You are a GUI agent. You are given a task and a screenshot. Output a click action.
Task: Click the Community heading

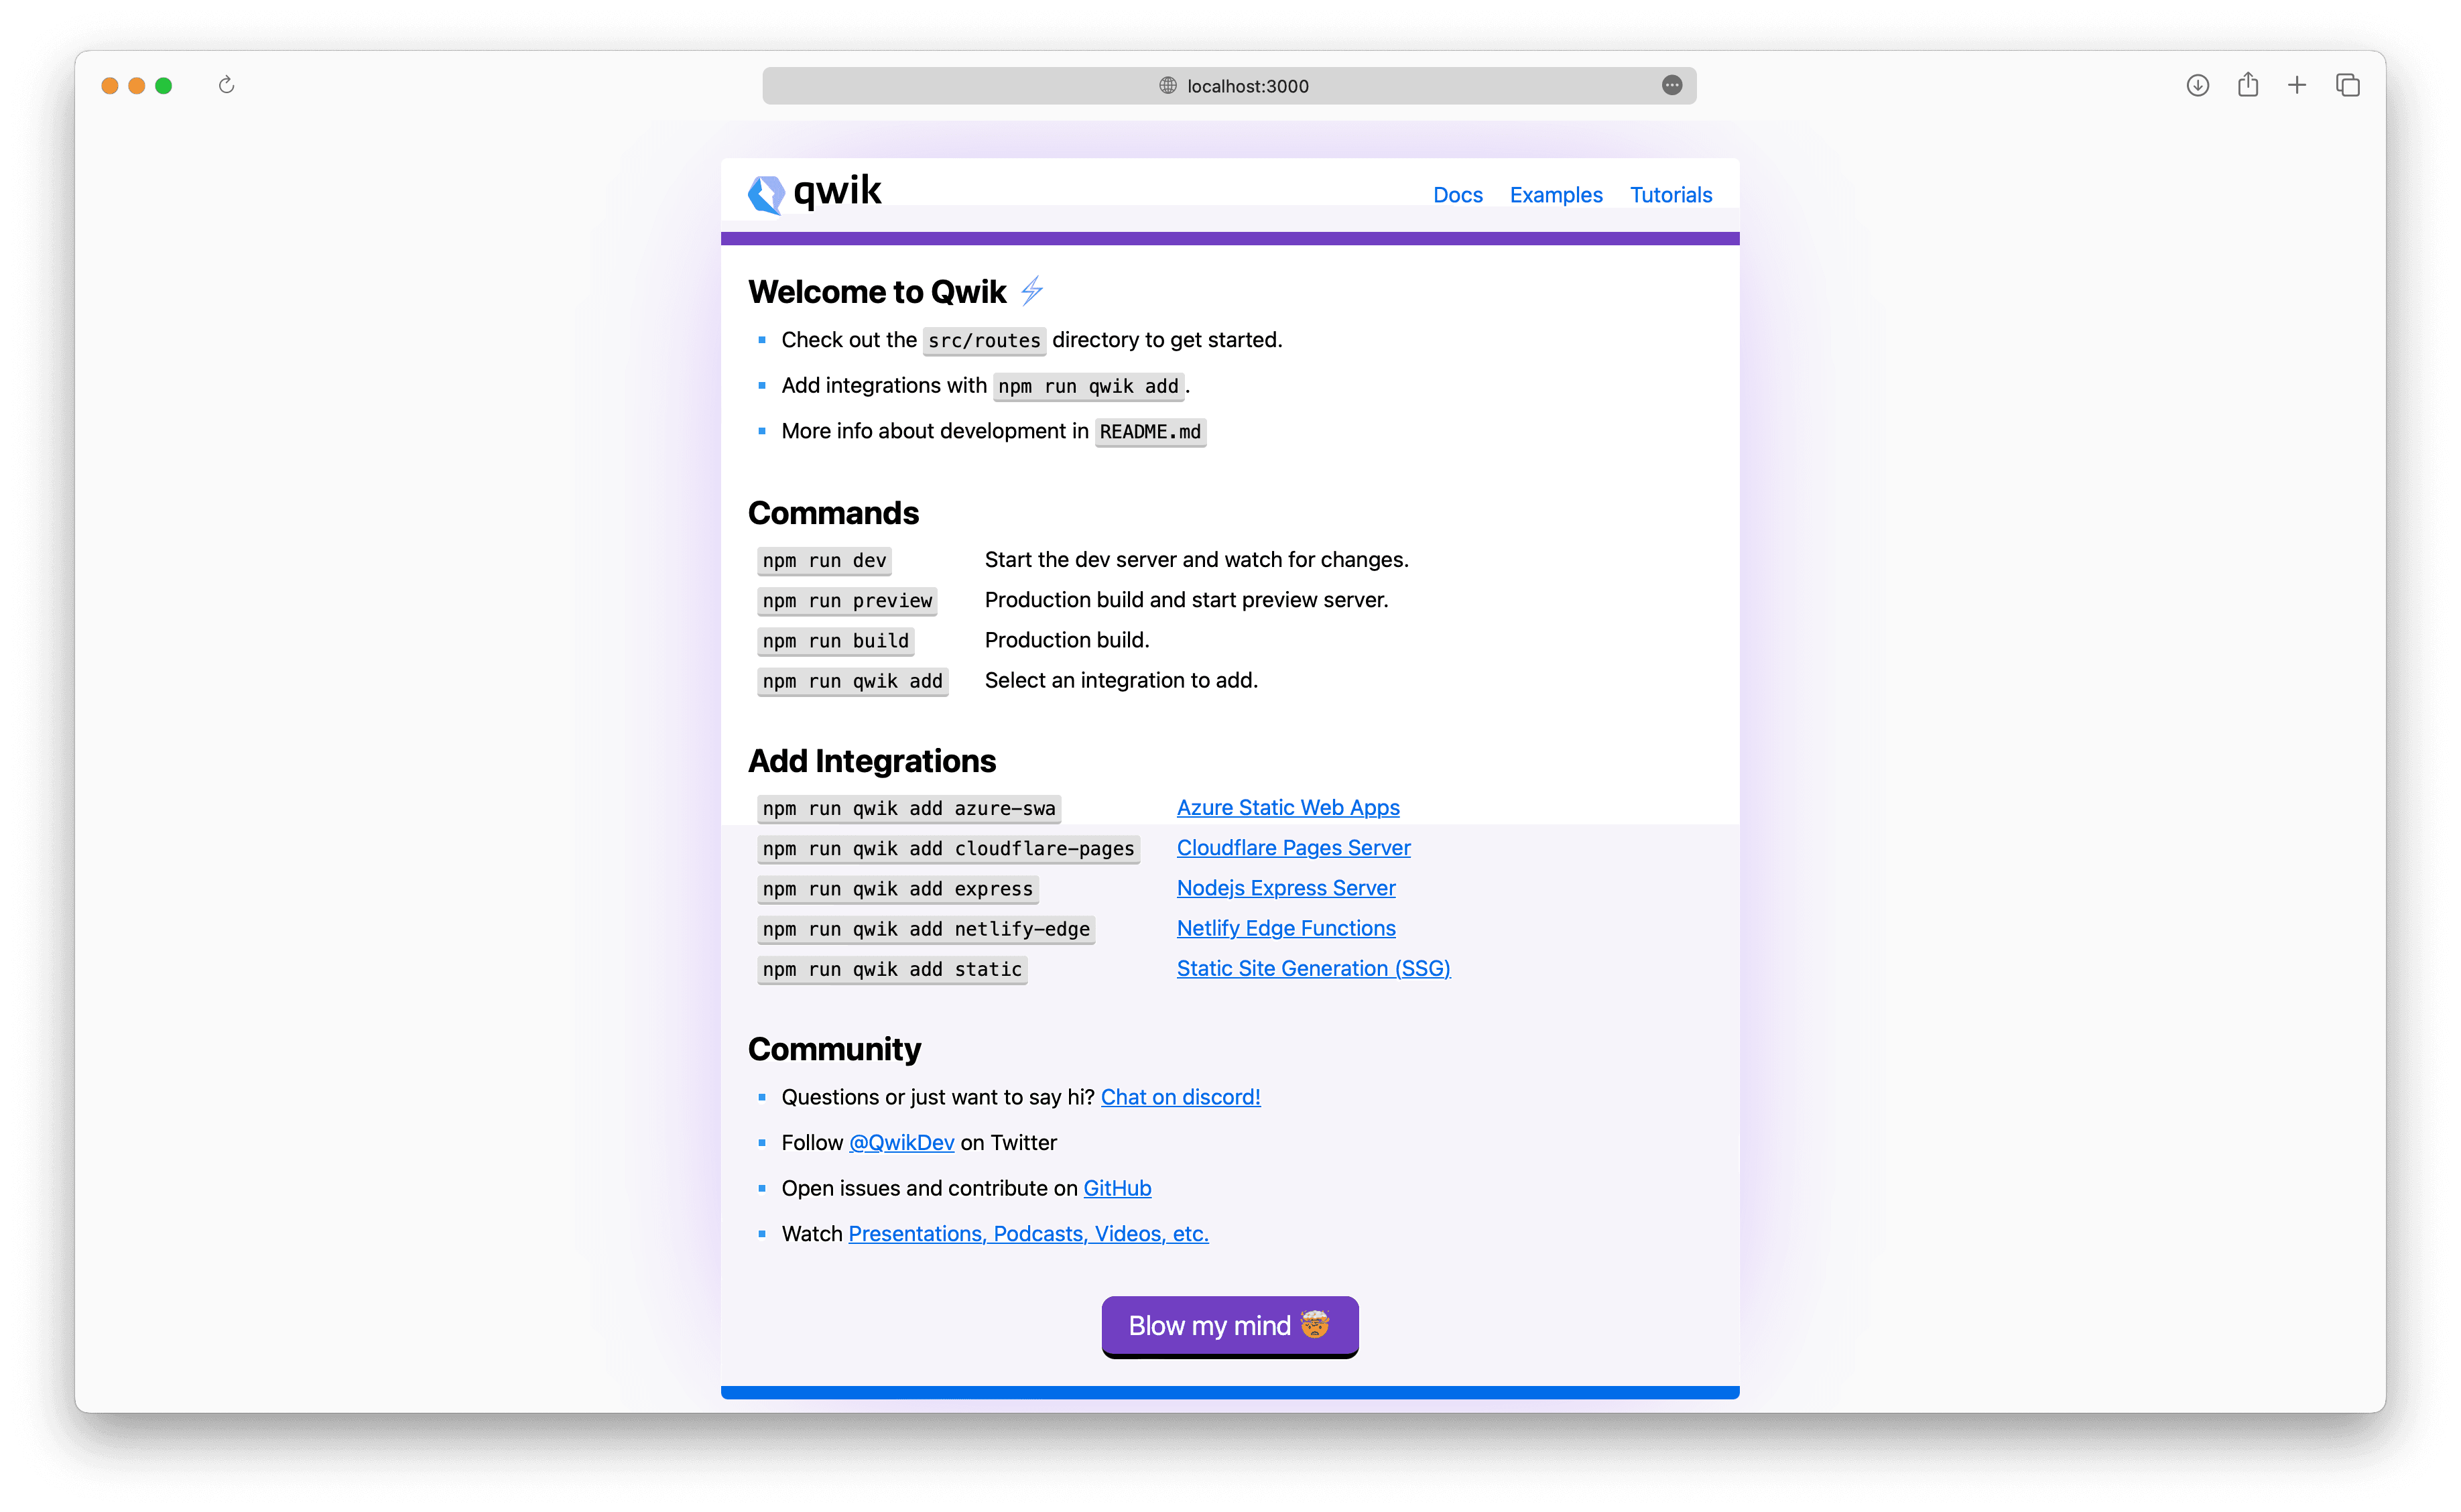[x=834, y=1049]
